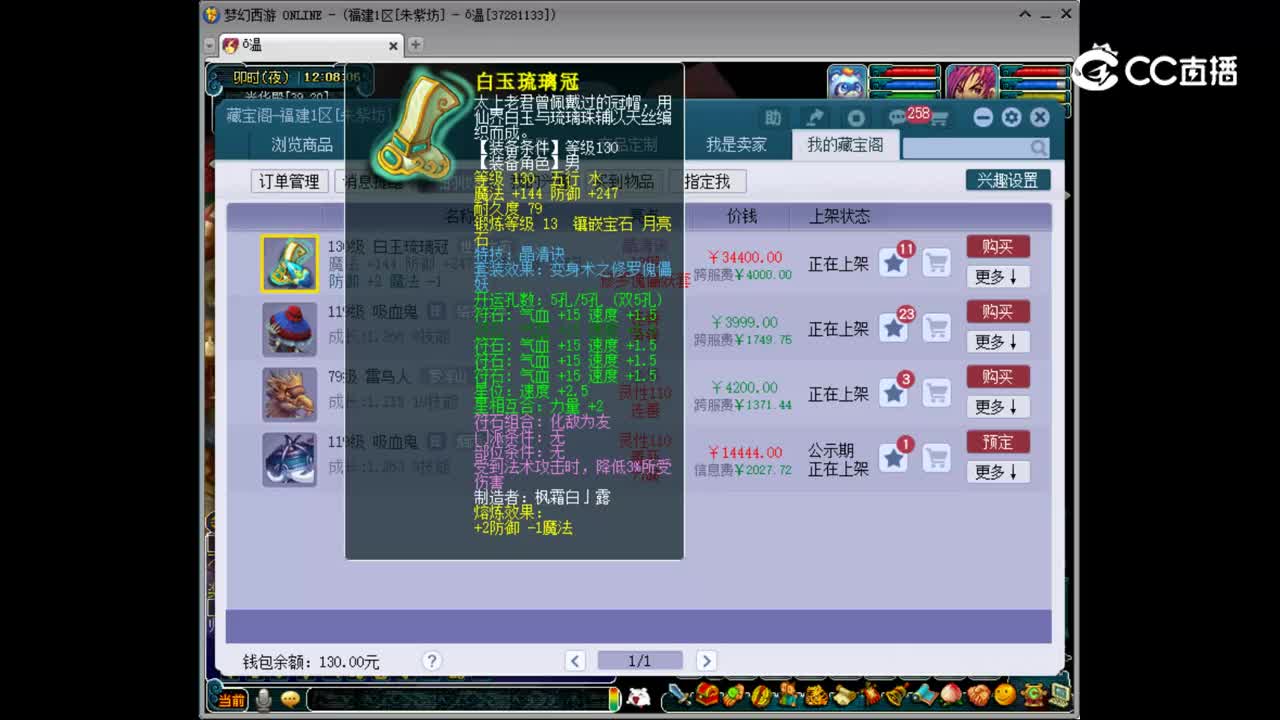Click 购买 for the ¥3999.00 吸血鬼
The width and height of the screenshot is (1280, 720).
click(x=998, y=312)
